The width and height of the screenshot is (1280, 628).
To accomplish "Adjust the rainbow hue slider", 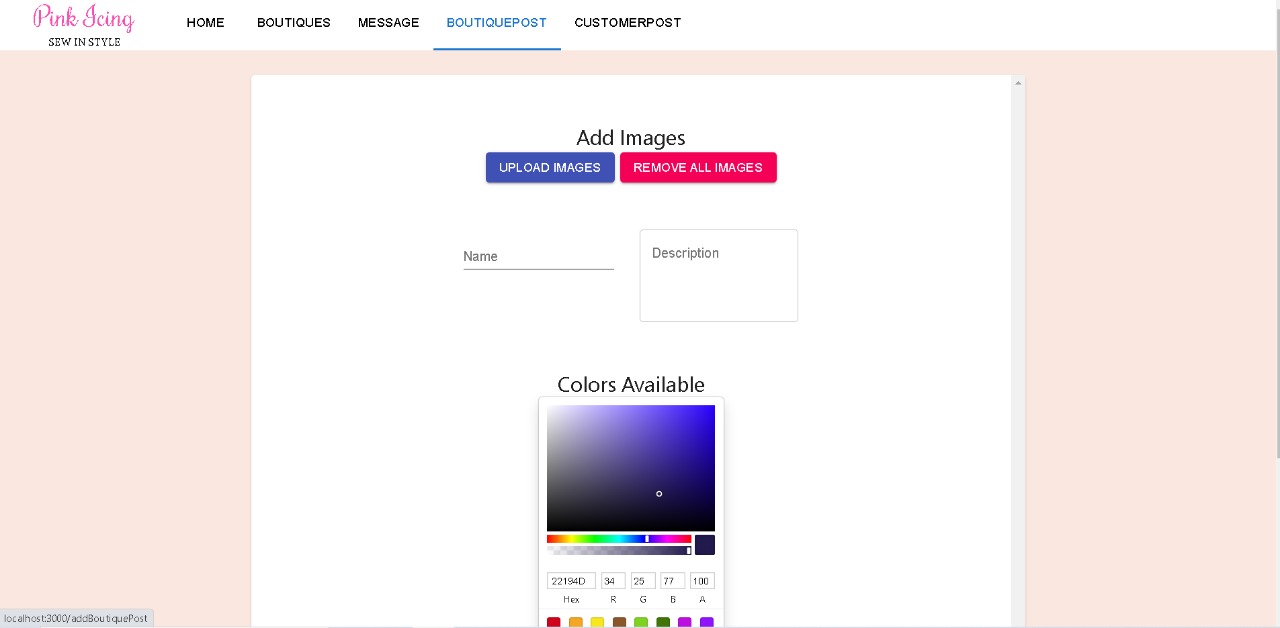I will (619, 539).
